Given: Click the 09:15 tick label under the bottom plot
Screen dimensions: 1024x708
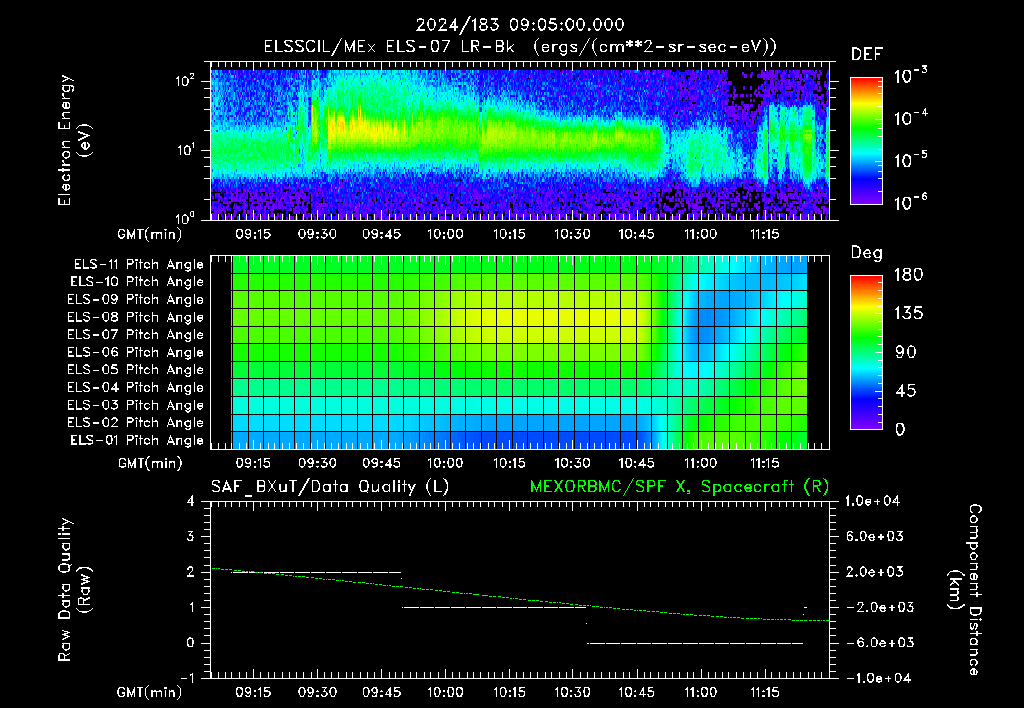Looking at the screenshot, I should [253, 692].
